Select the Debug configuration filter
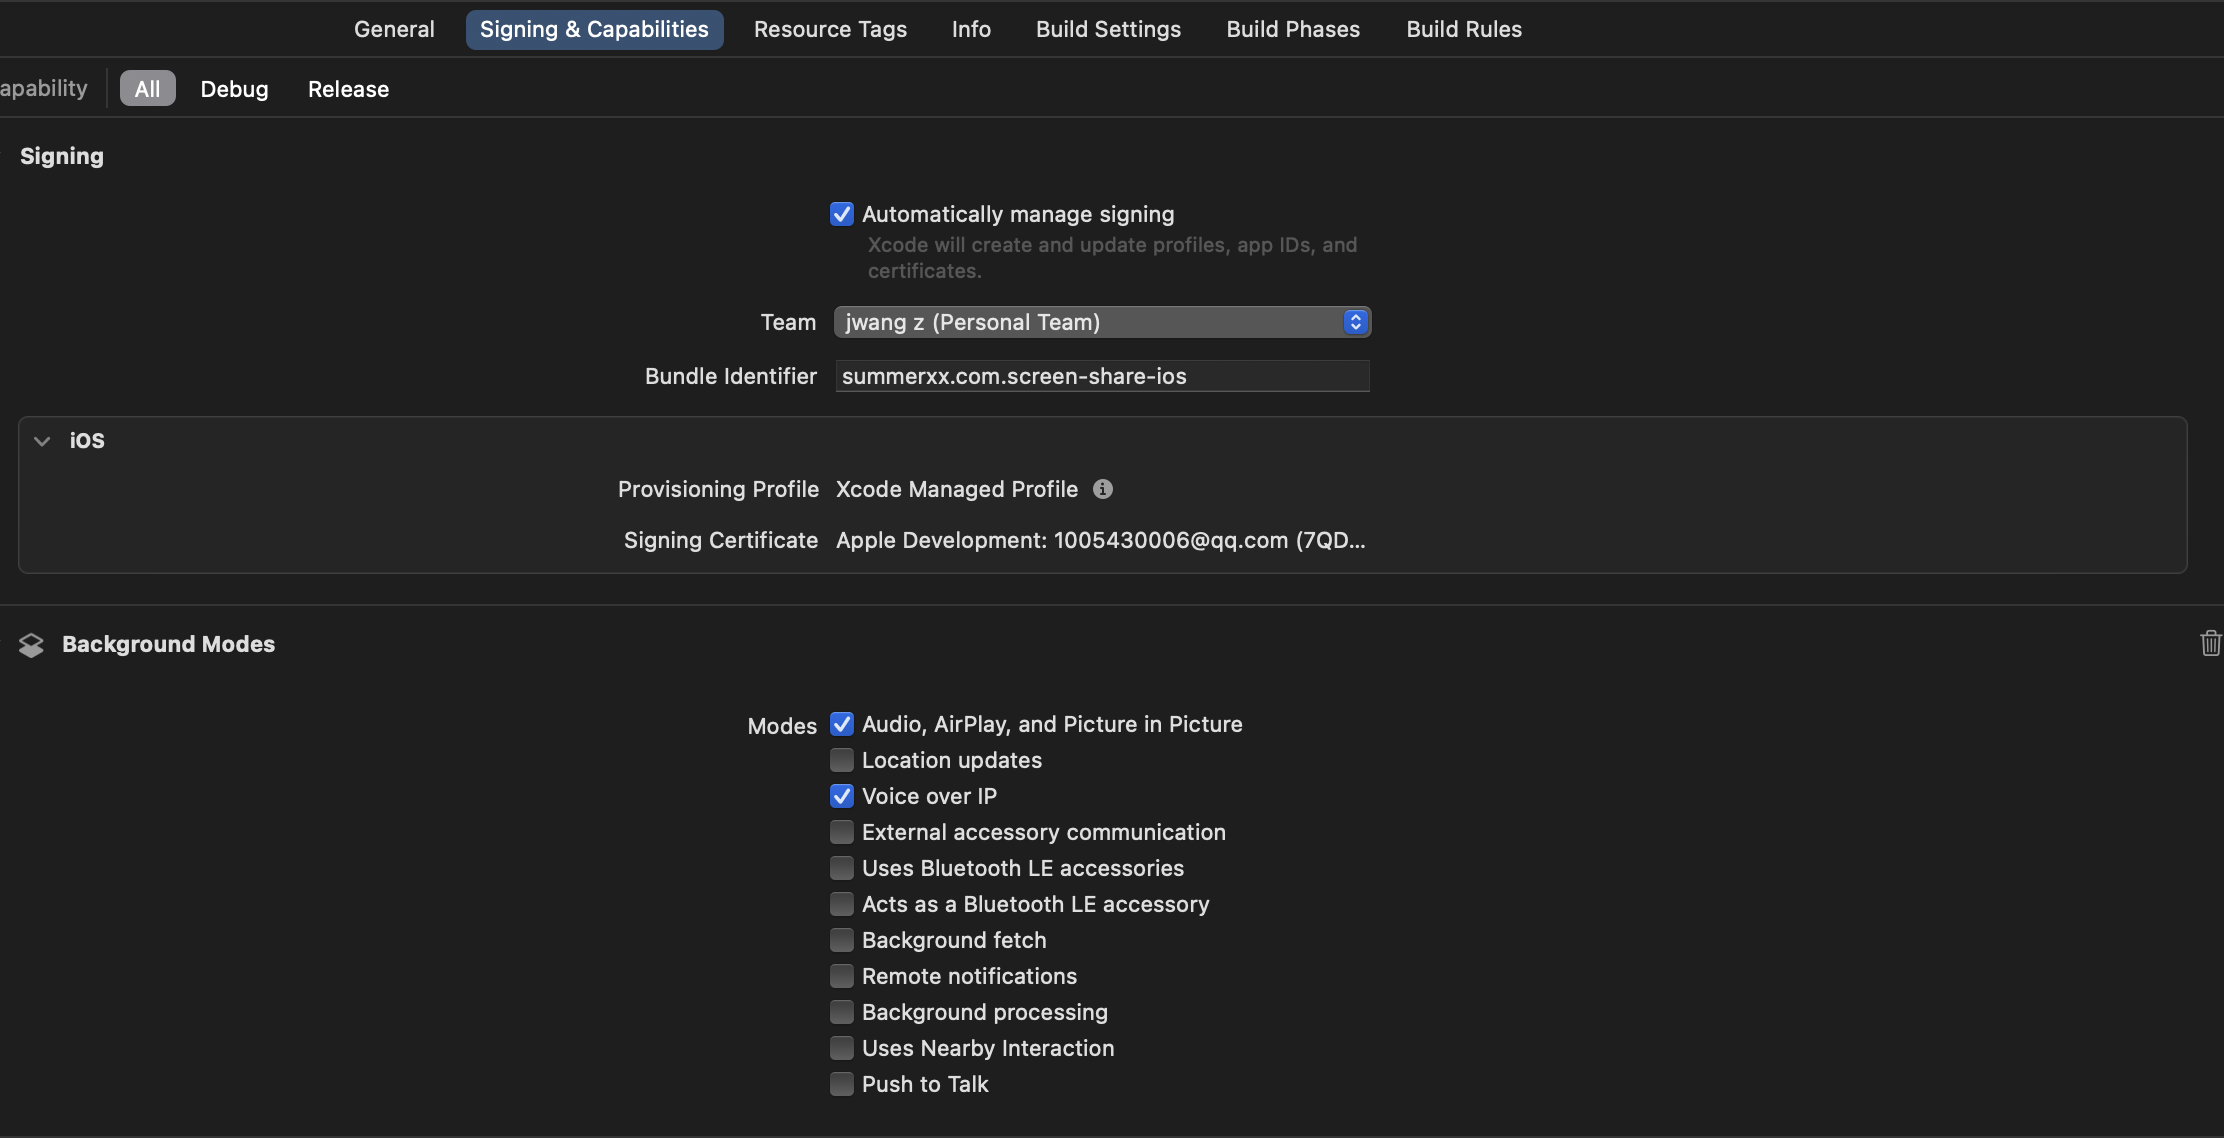2224x1138 pixels. pos(234,89)
